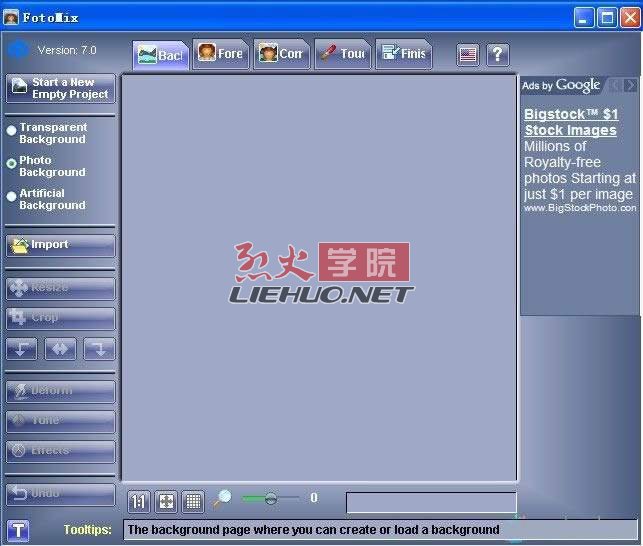The image size is (643, 546).
Task: Open the Foreground tab
Action: [x=221, y=54]
